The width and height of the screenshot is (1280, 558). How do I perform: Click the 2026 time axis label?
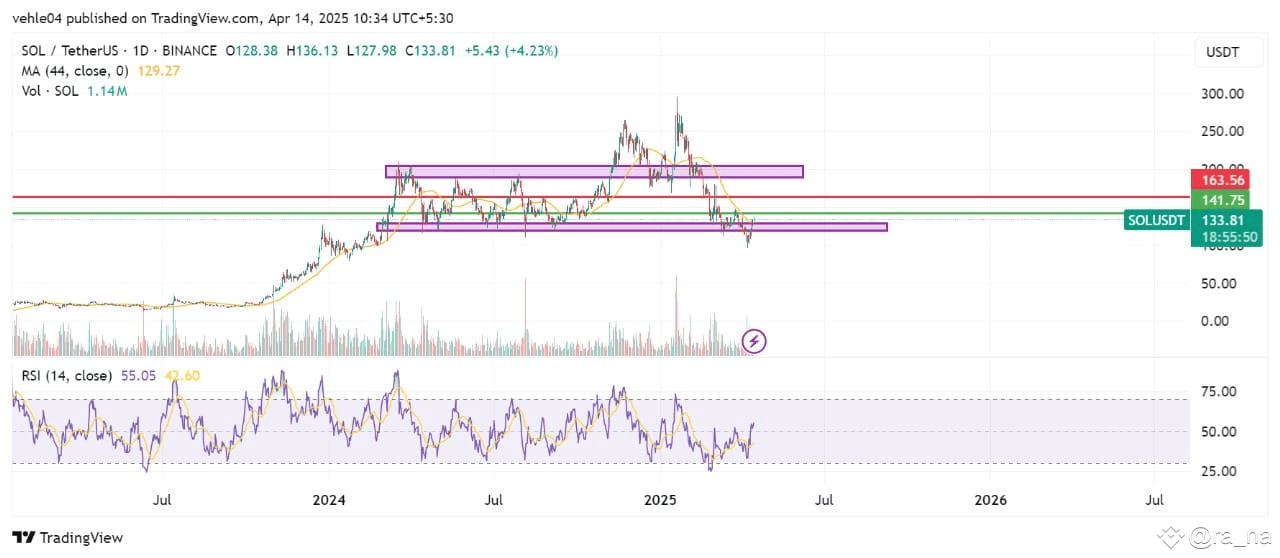coord(990,499)
